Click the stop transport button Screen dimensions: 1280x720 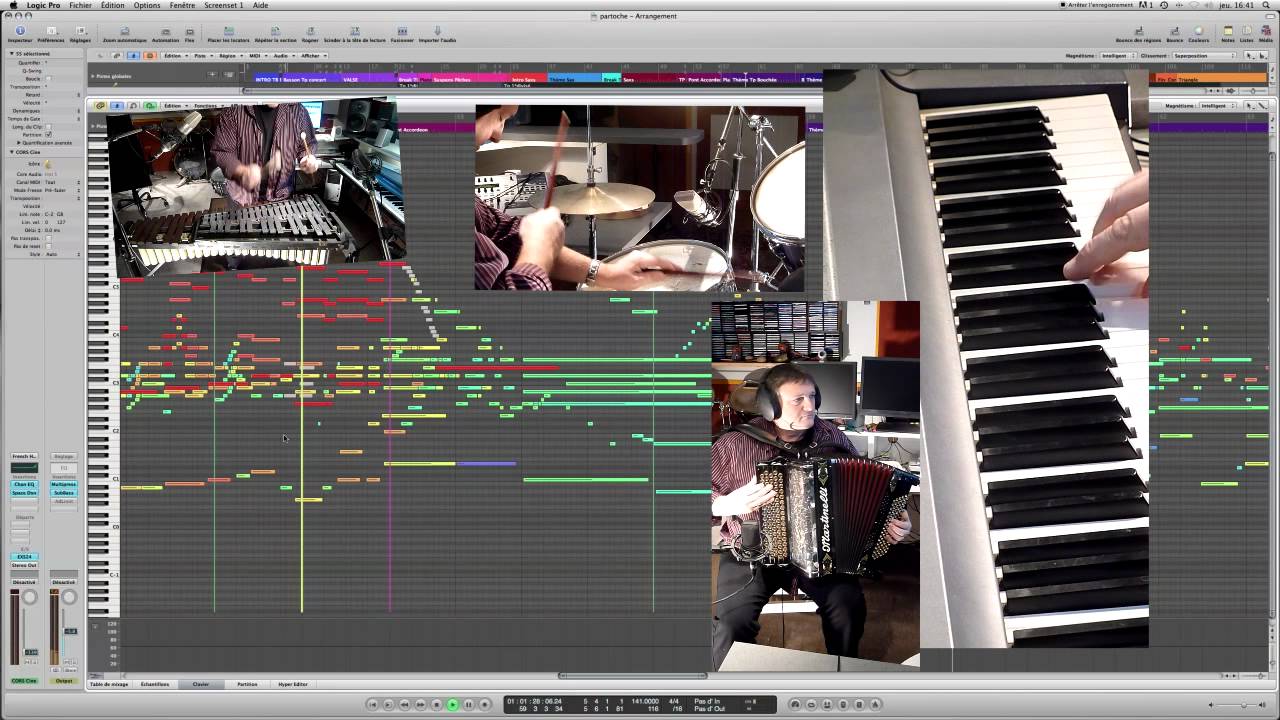[437, 704]
